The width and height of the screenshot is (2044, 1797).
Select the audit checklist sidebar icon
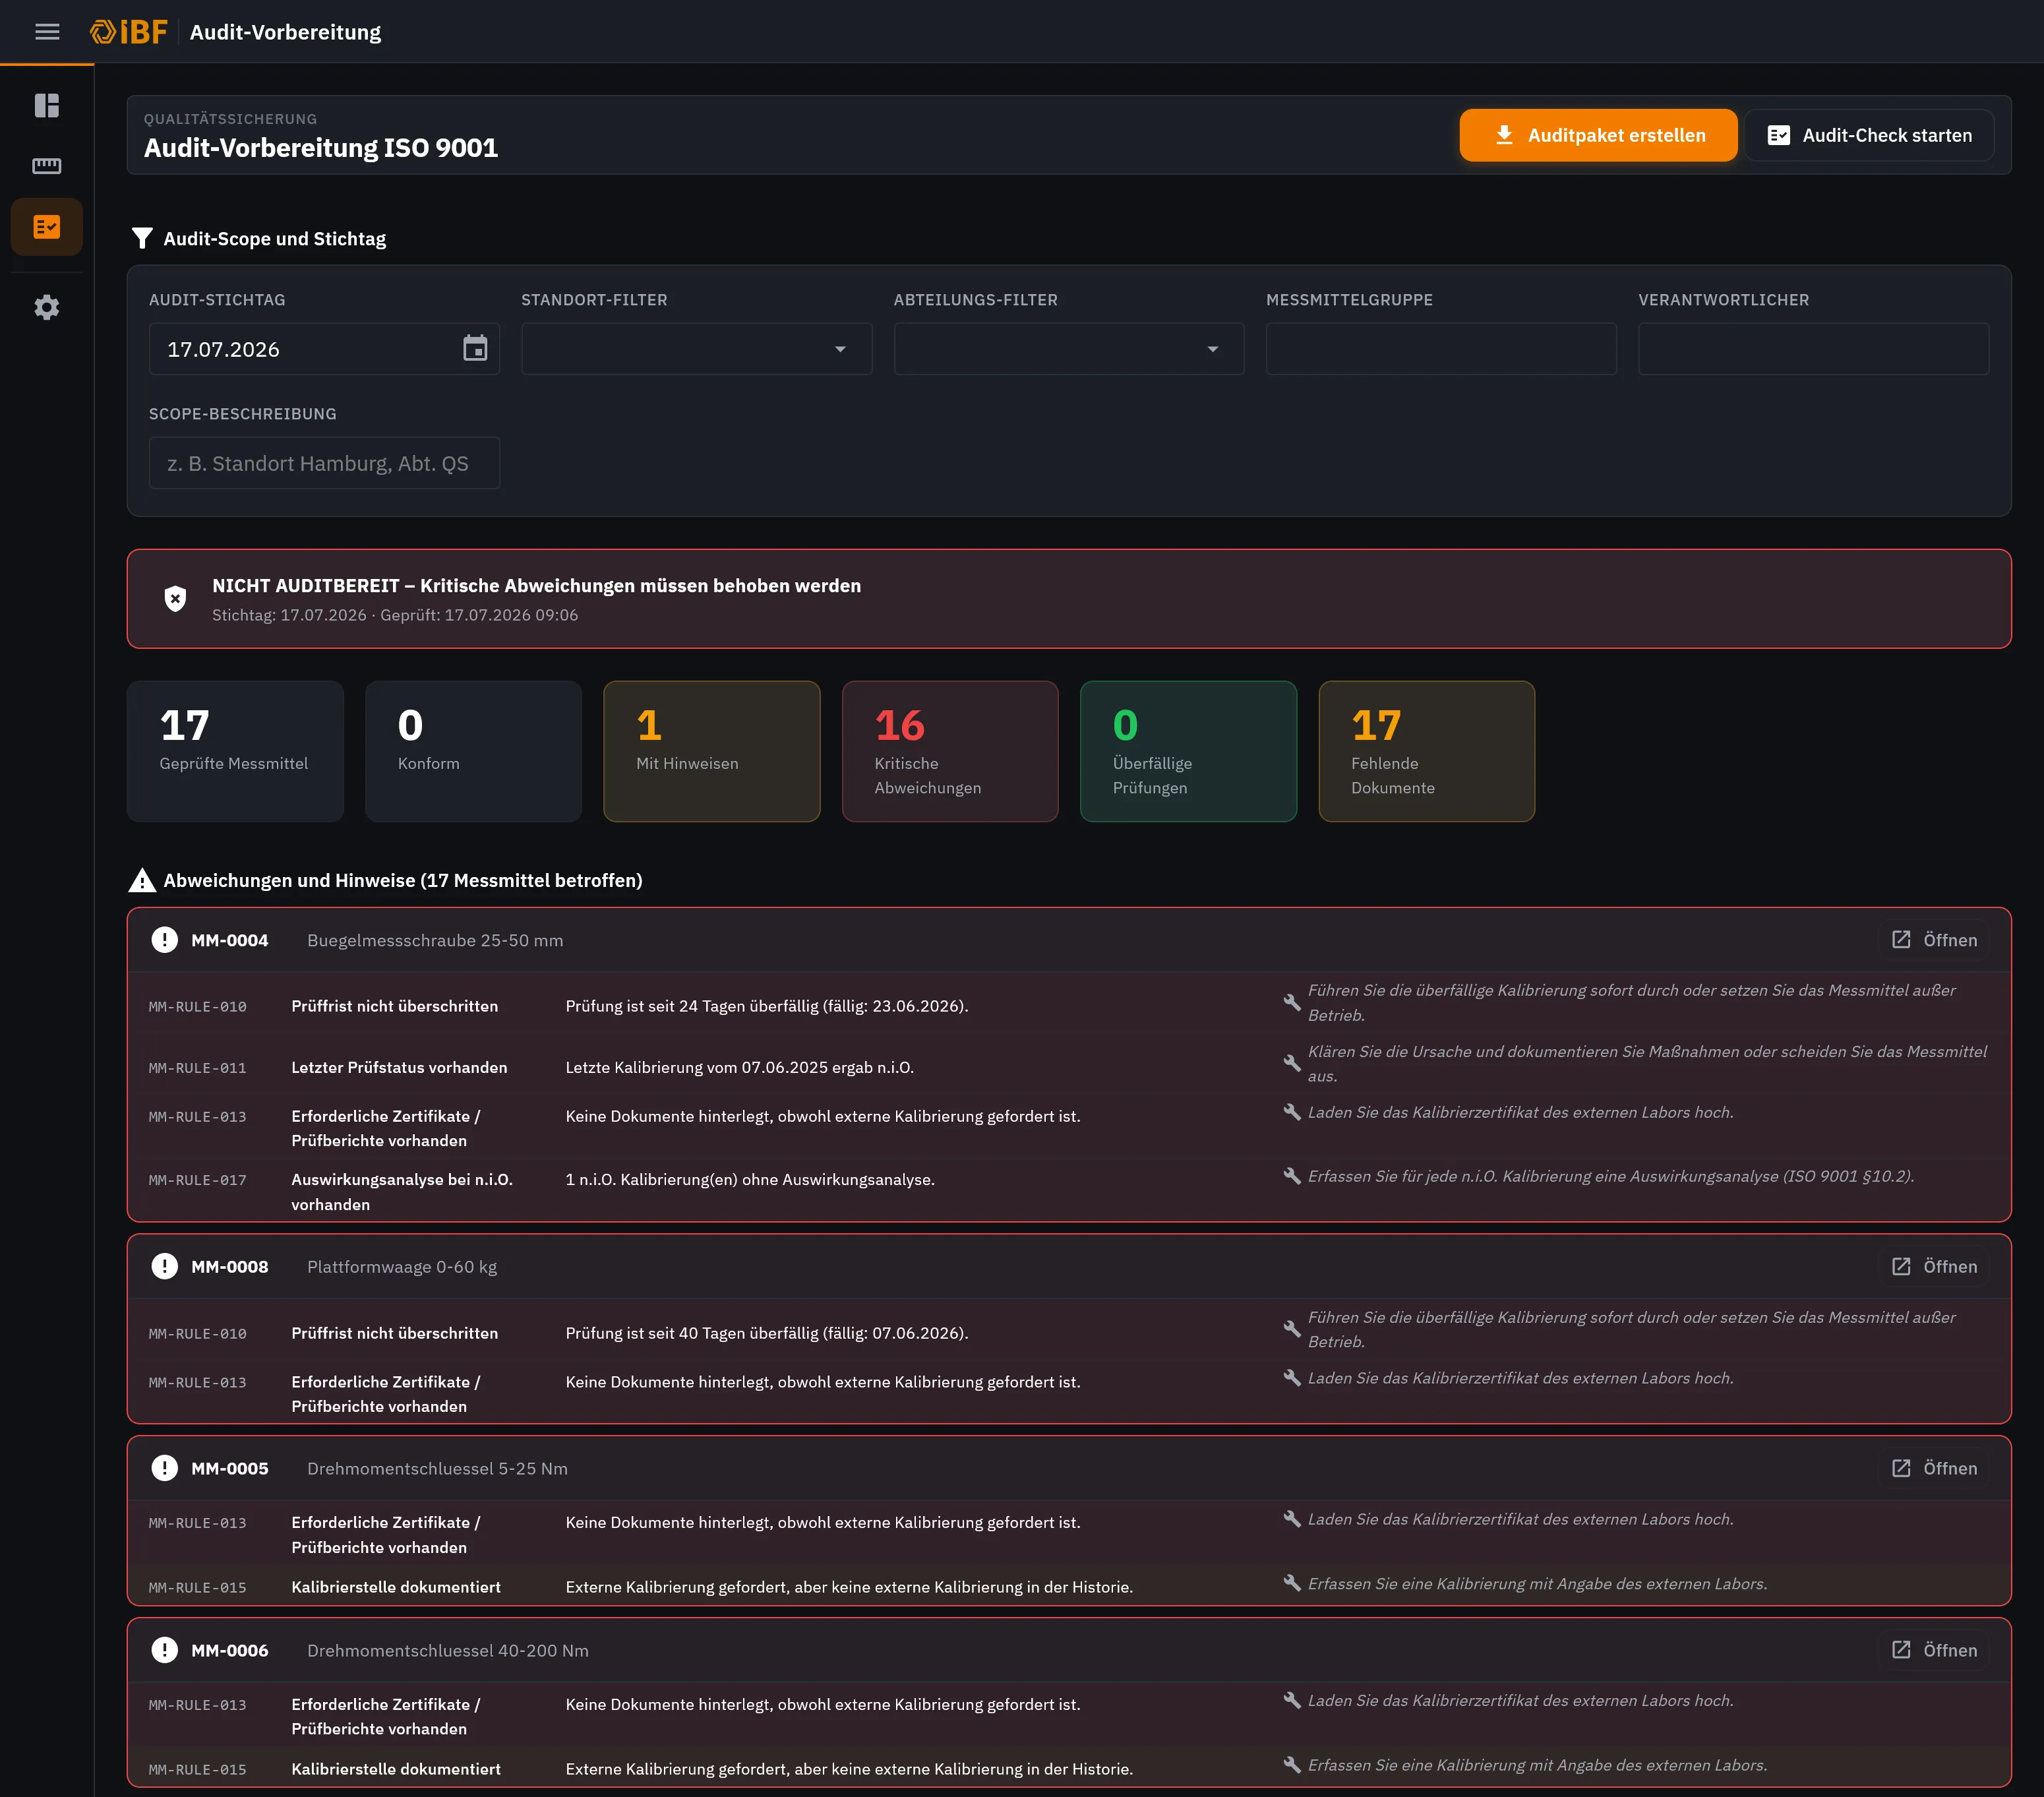pyautogui.click(x=47, y=227)
